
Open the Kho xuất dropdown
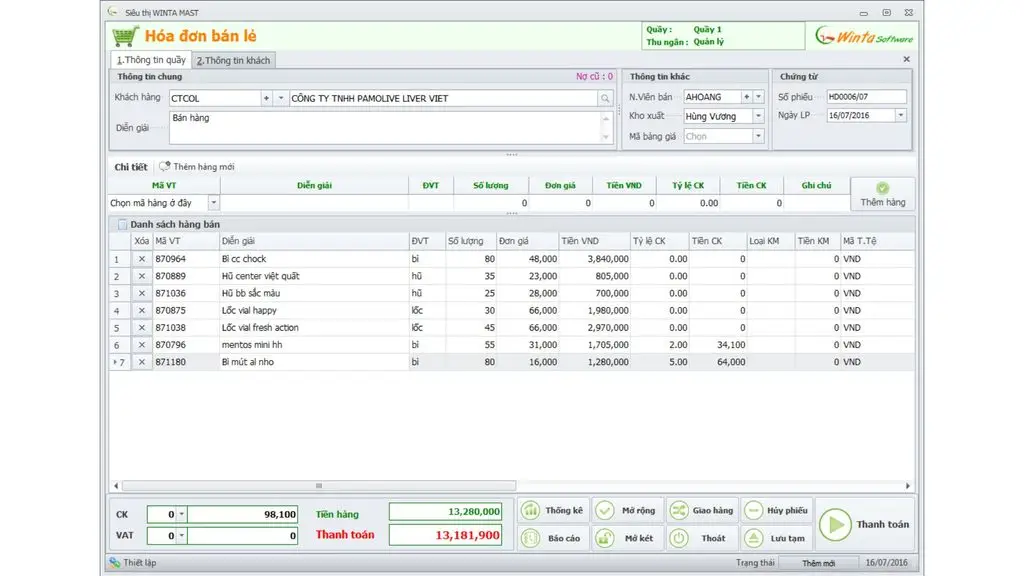[x=758, y=116]
